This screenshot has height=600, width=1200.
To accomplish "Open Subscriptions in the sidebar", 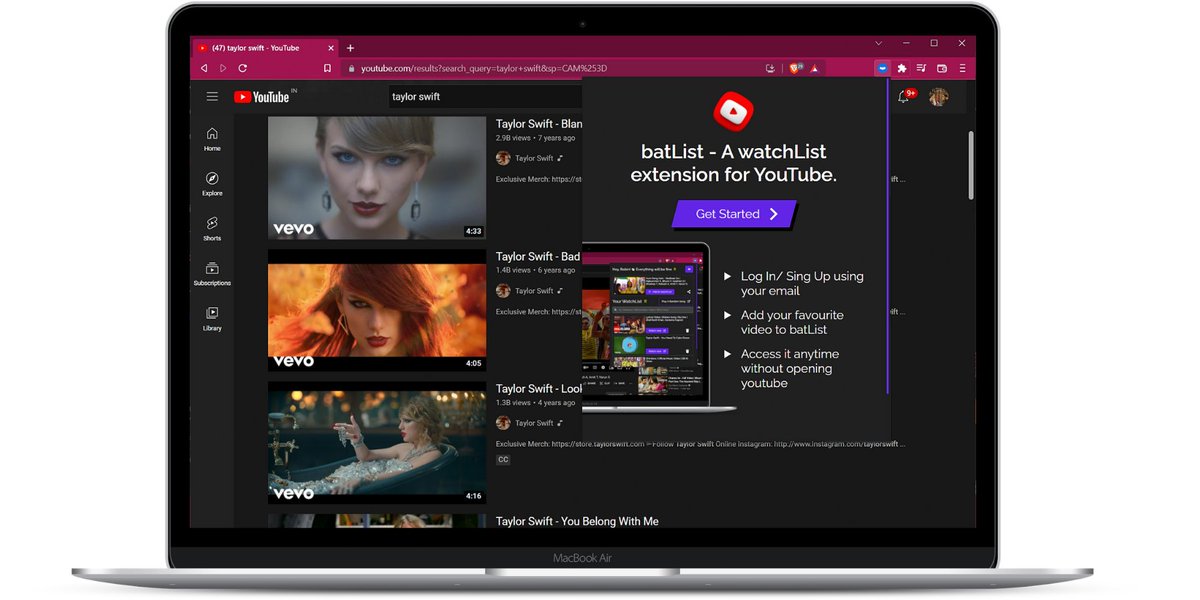I will pos(212,274).
